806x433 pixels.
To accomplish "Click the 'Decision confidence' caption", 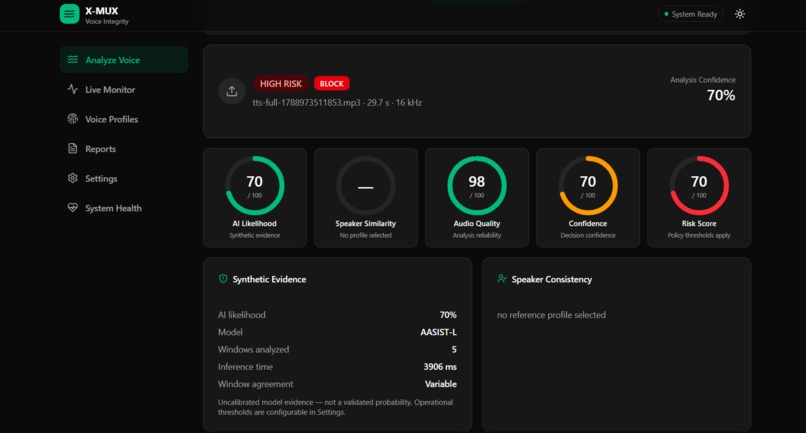I will [588, 235].
